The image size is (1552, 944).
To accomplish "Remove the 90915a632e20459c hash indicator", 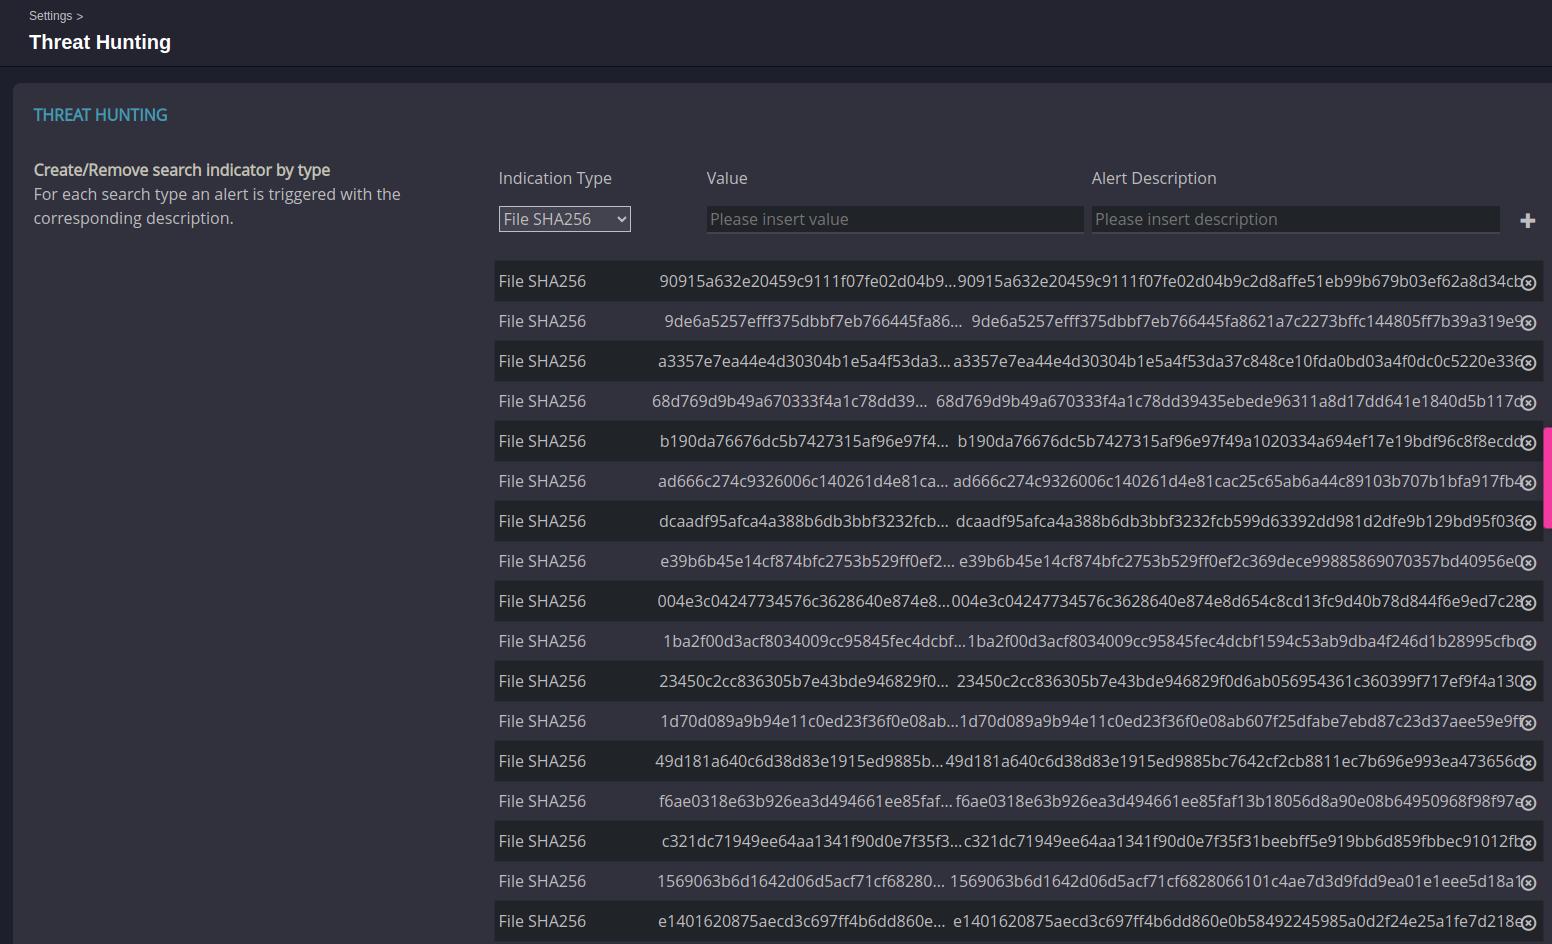I will click(x=1528, y=283).
